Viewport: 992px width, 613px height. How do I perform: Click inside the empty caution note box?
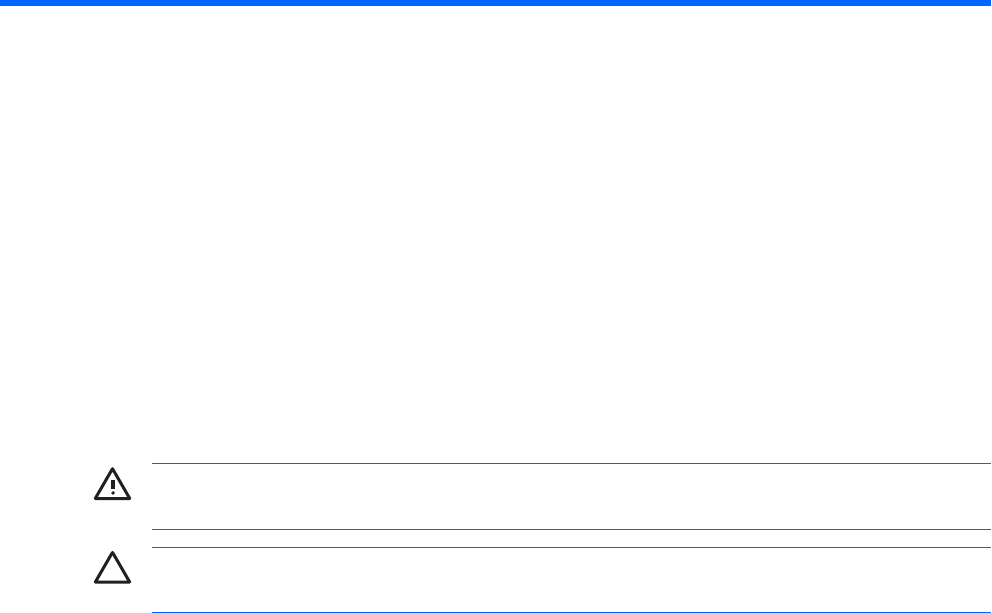click(x=571, y=579)
